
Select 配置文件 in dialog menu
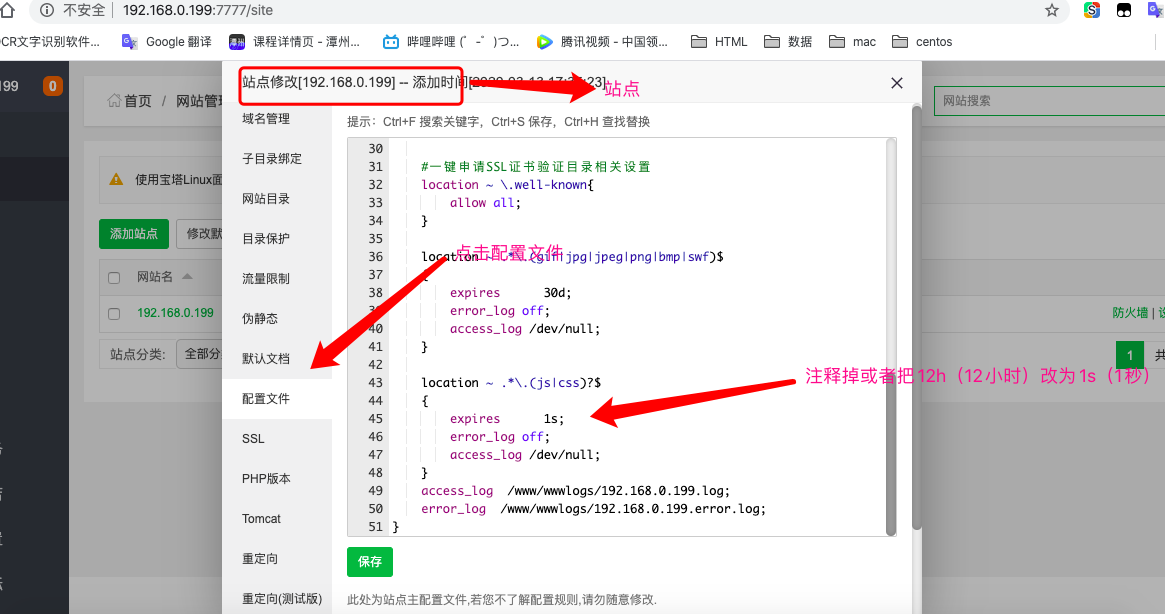277,399
